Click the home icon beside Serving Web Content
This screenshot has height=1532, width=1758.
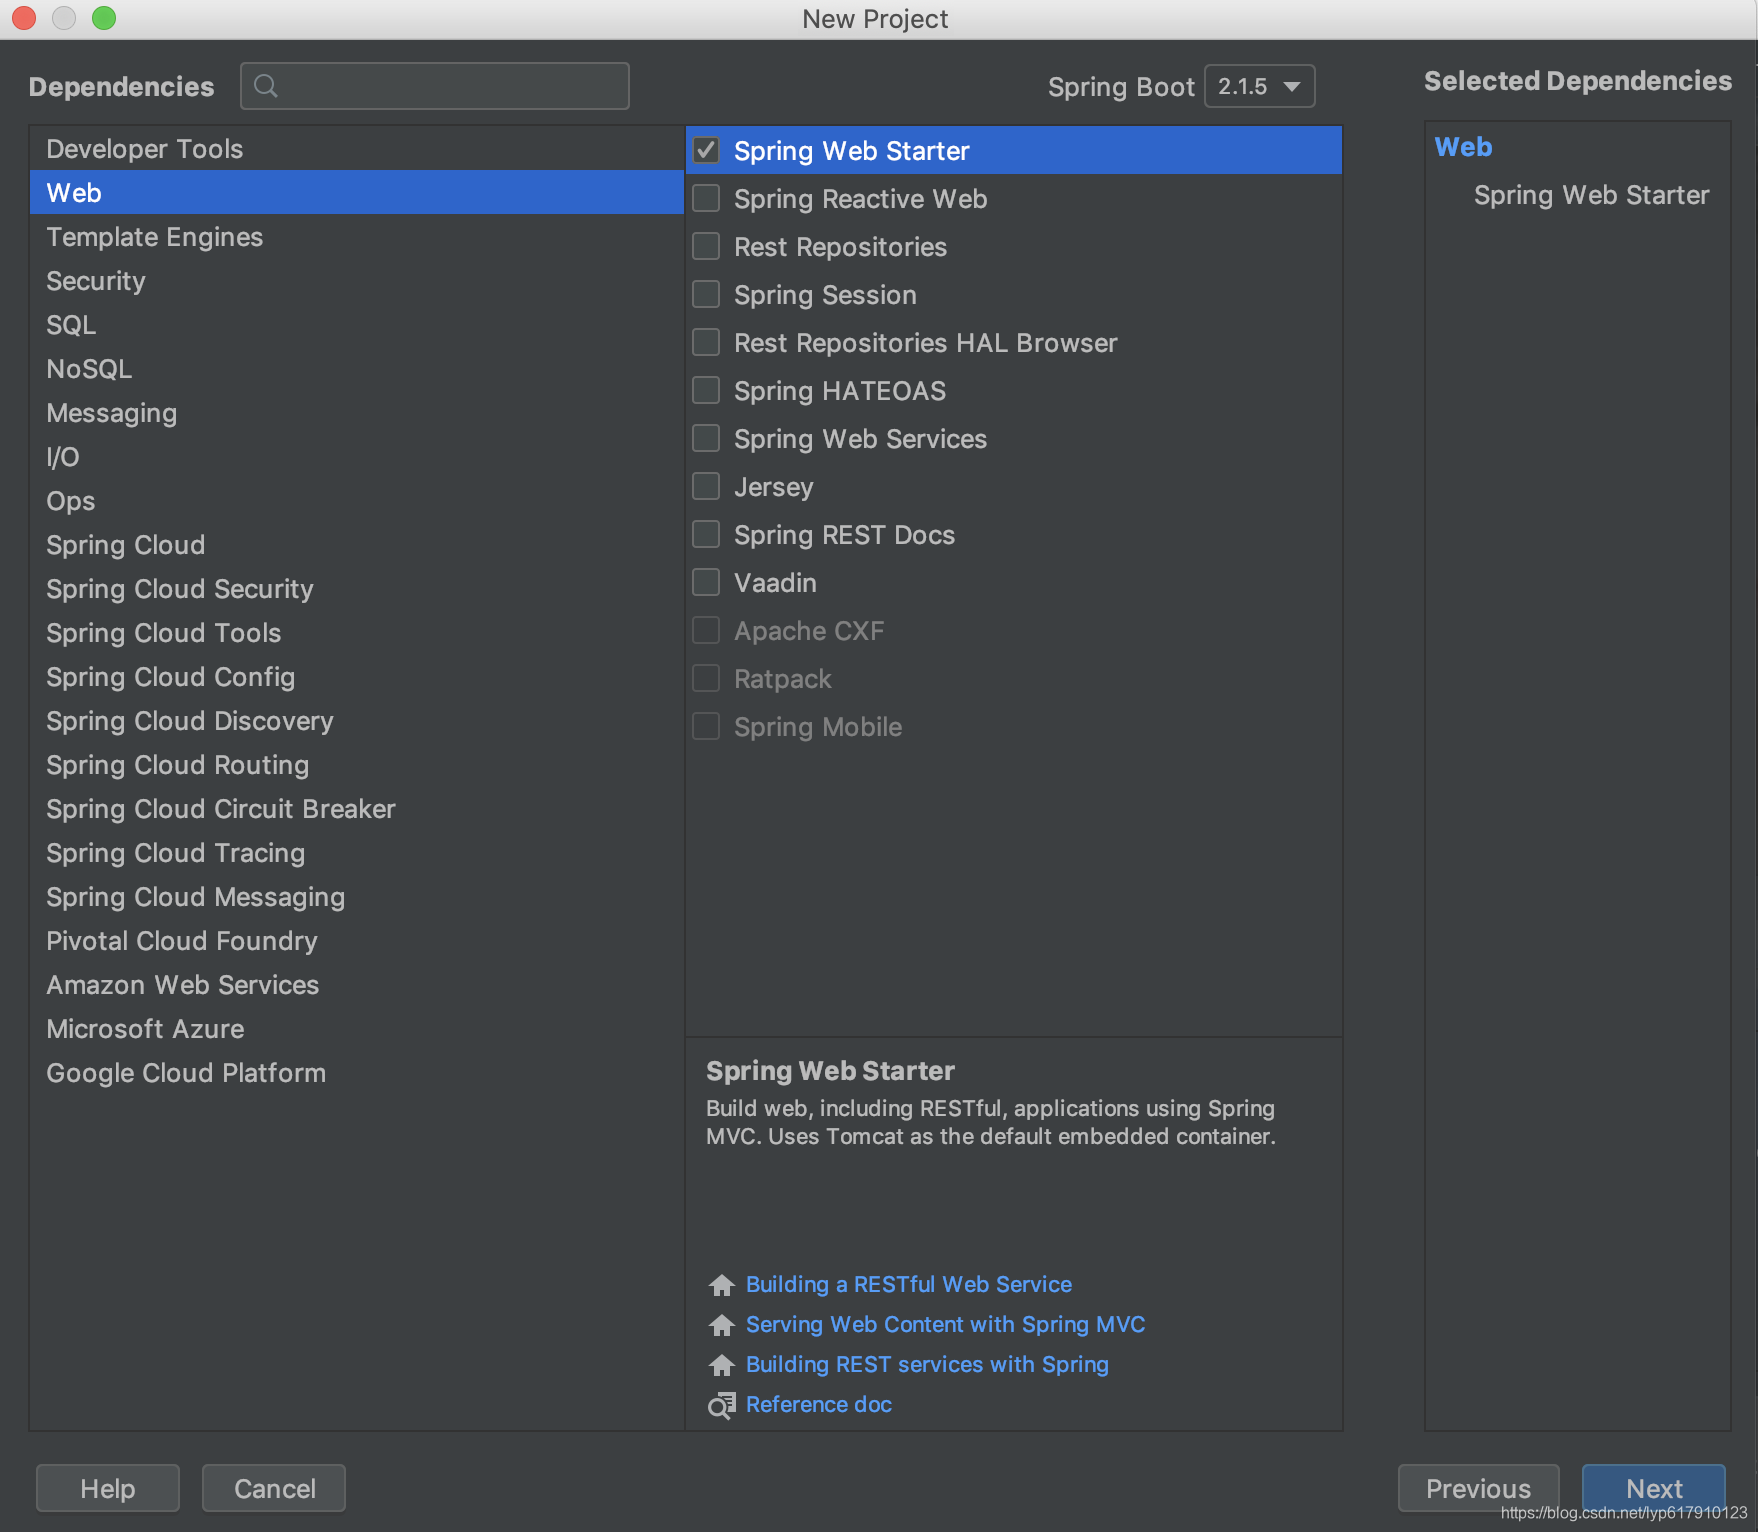pyautogui.click(x=721, y=1325)
